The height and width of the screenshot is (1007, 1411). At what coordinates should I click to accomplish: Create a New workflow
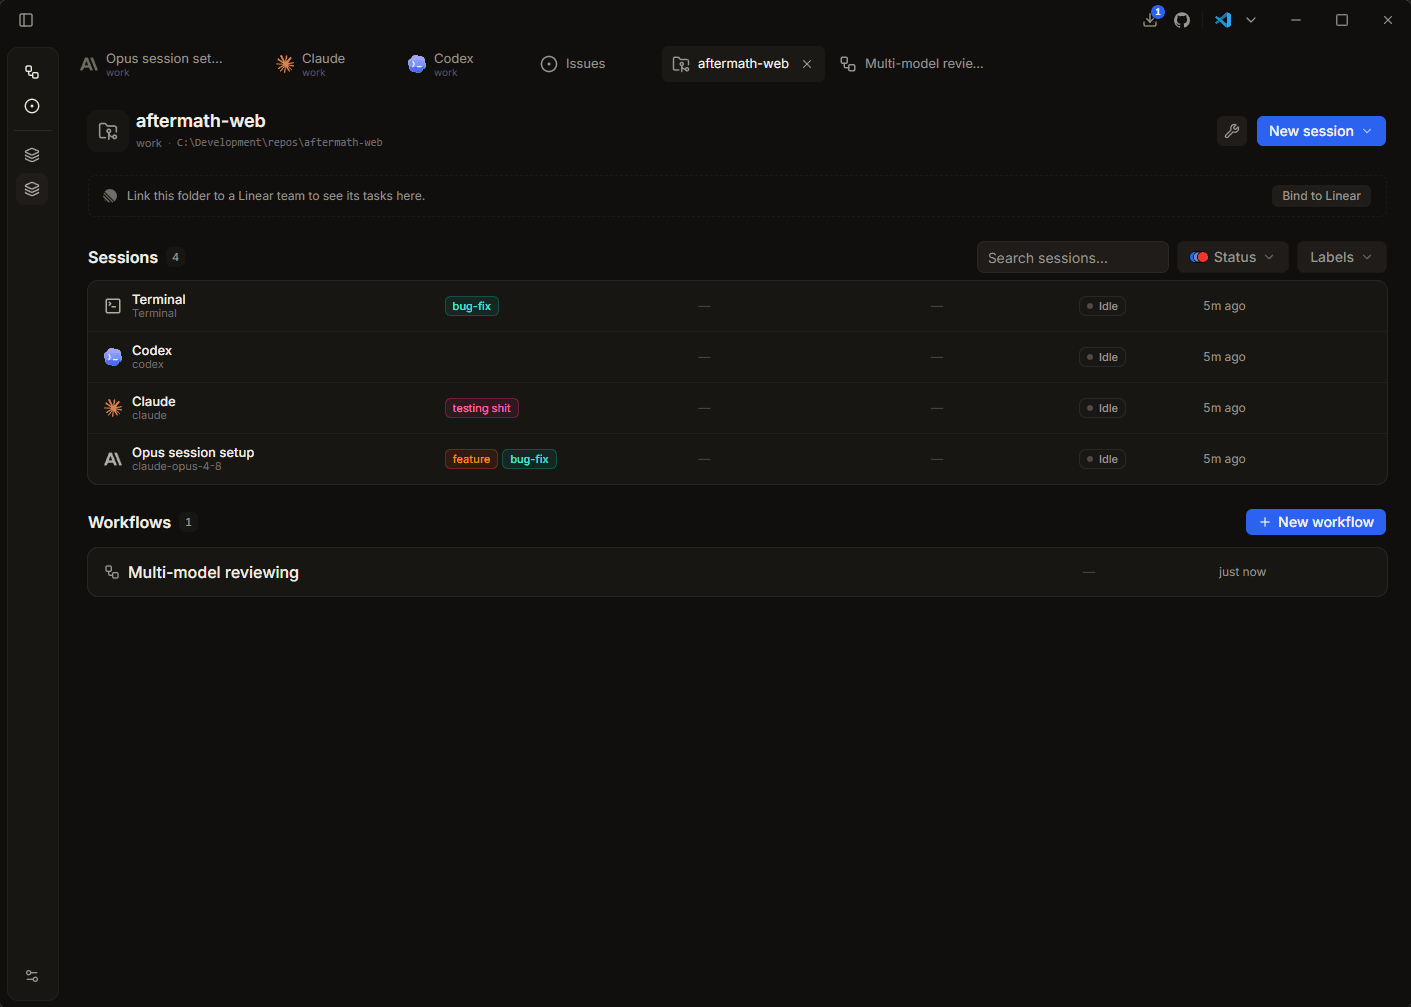[1316, 522]
